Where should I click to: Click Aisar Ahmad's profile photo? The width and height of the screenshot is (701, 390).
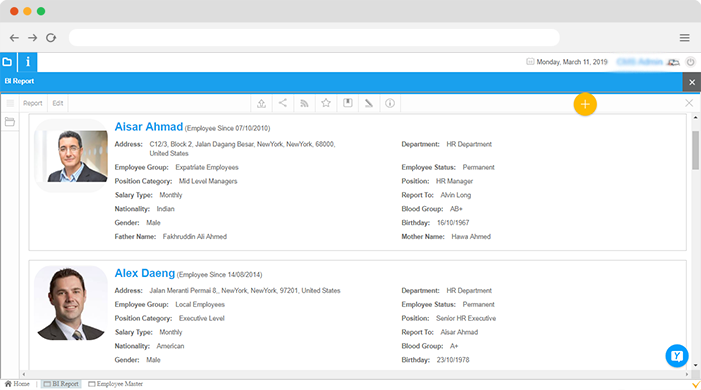pos(71,156)
